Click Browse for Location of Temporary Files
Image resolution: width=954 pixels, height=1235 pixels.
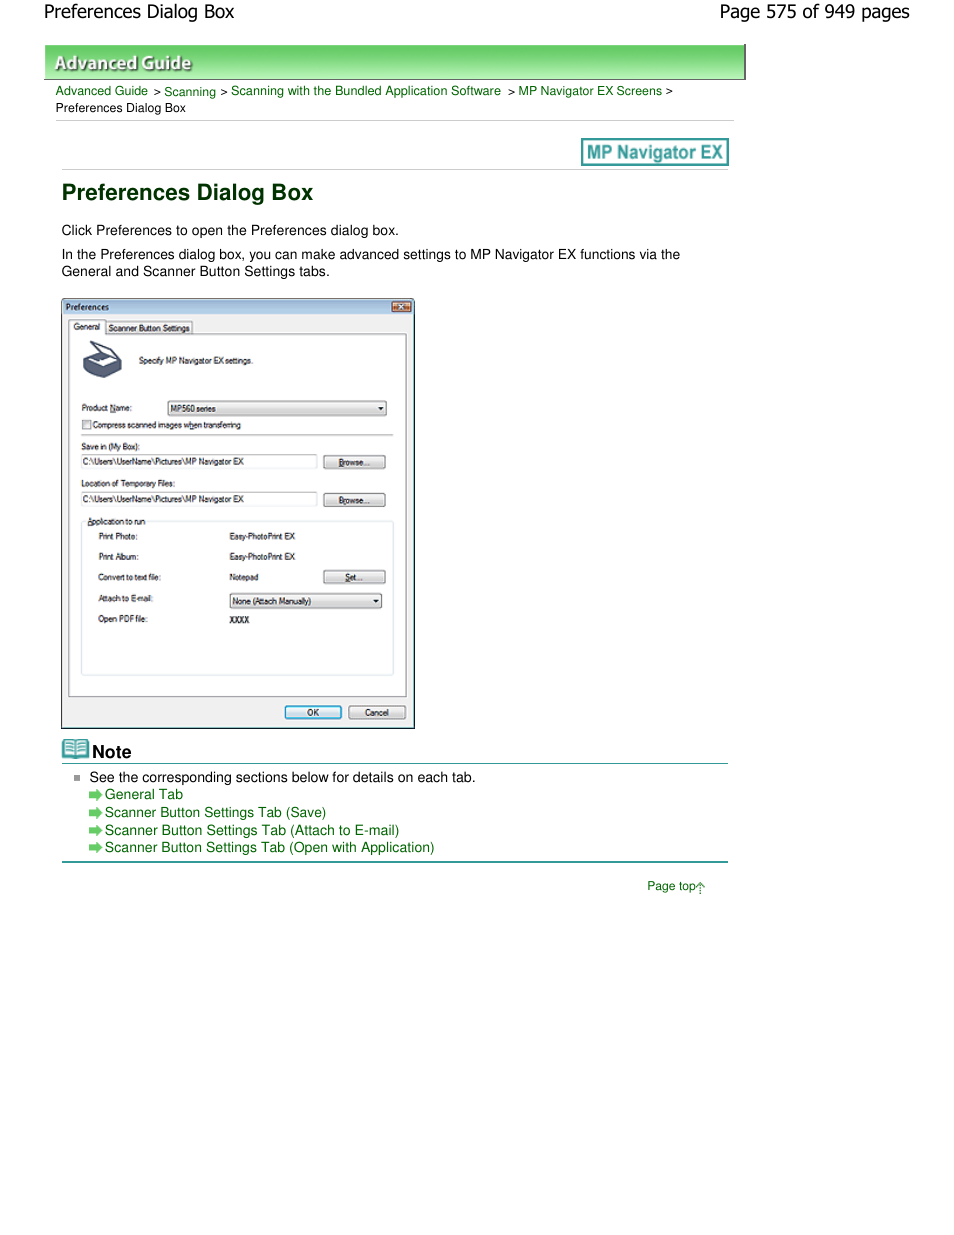click(354, 500)
